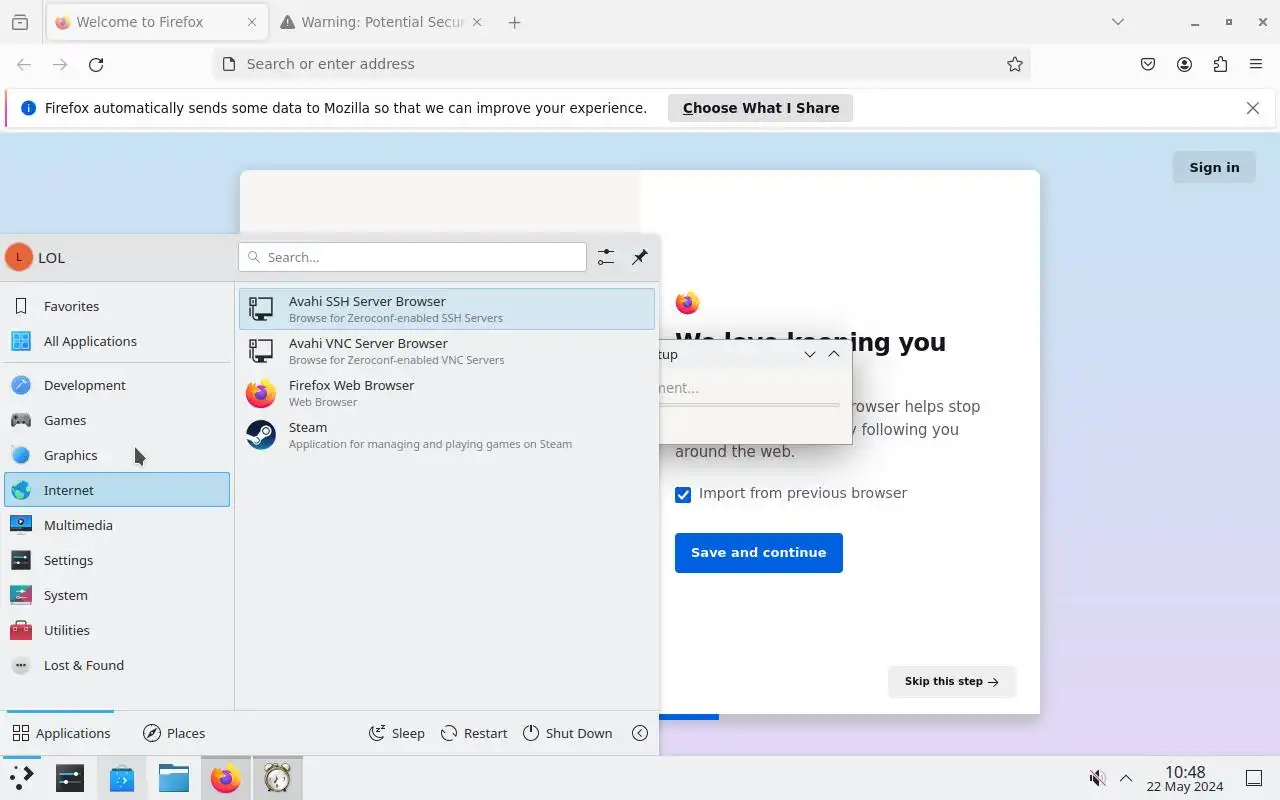Click Save and continue
The height and width of the screenshot is (800, 1280).
click(x=758, y=553)
